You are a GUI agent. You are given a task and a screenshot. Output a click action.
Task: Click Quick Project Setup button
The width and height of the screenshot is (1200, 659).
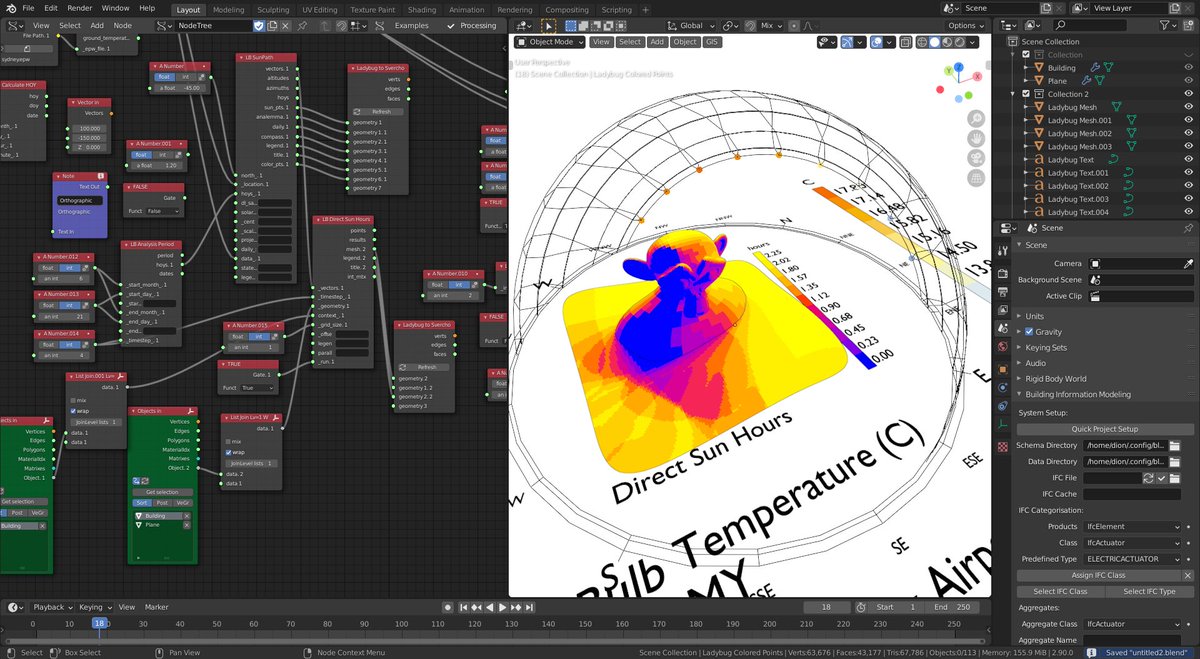pyautogui.click(x=1105, y=429)
